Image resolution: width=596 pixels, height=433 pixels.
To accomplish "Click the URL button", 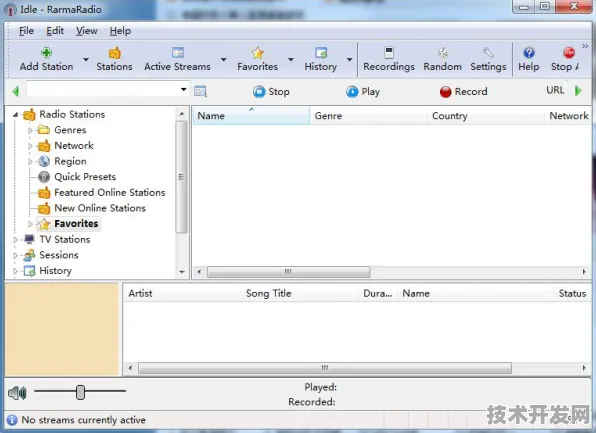I will pos(555,90).
